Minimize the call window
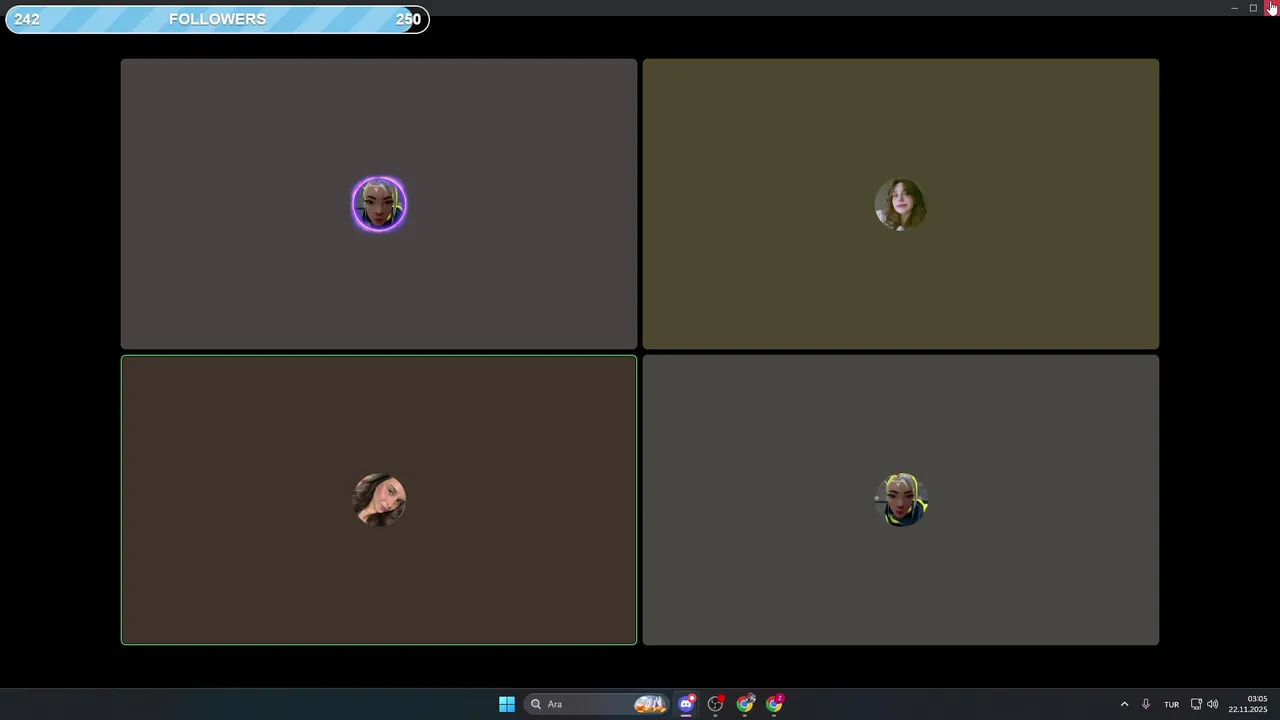This screenshot has height=720, width=1280. (x=1234, y=8)
